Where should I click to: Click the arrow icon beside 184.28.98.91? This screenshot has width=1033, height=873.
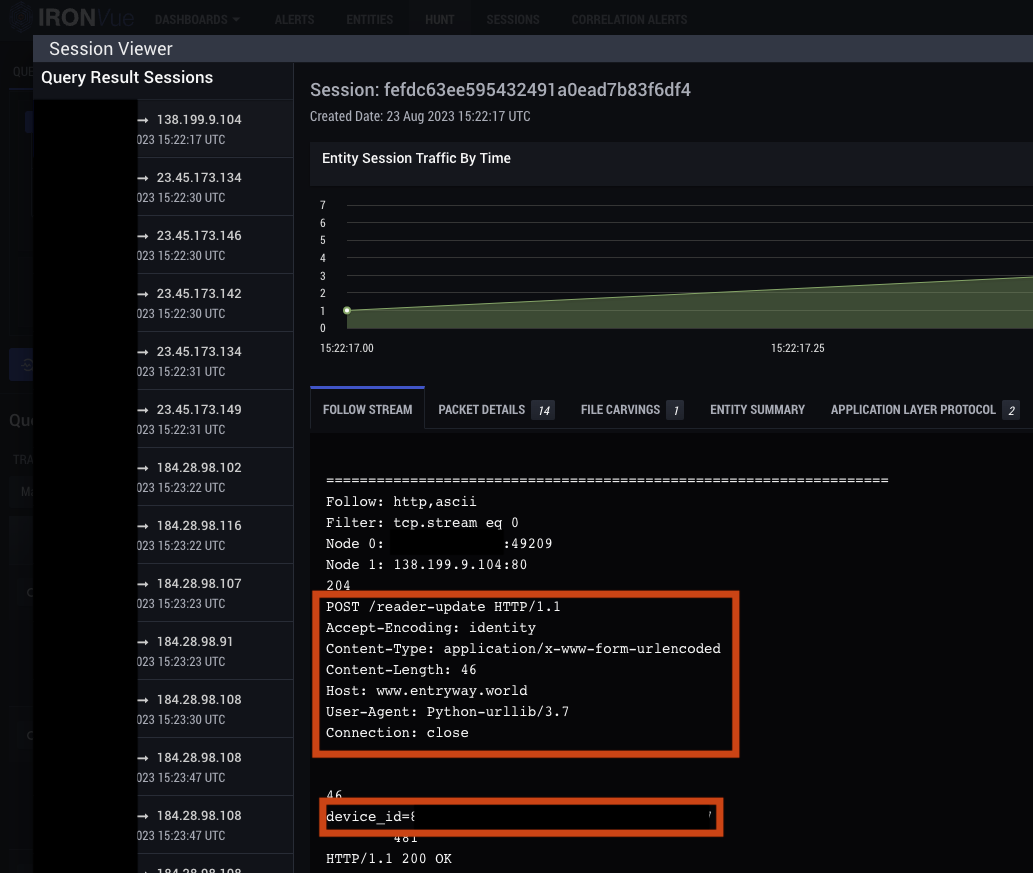point(143,642)
